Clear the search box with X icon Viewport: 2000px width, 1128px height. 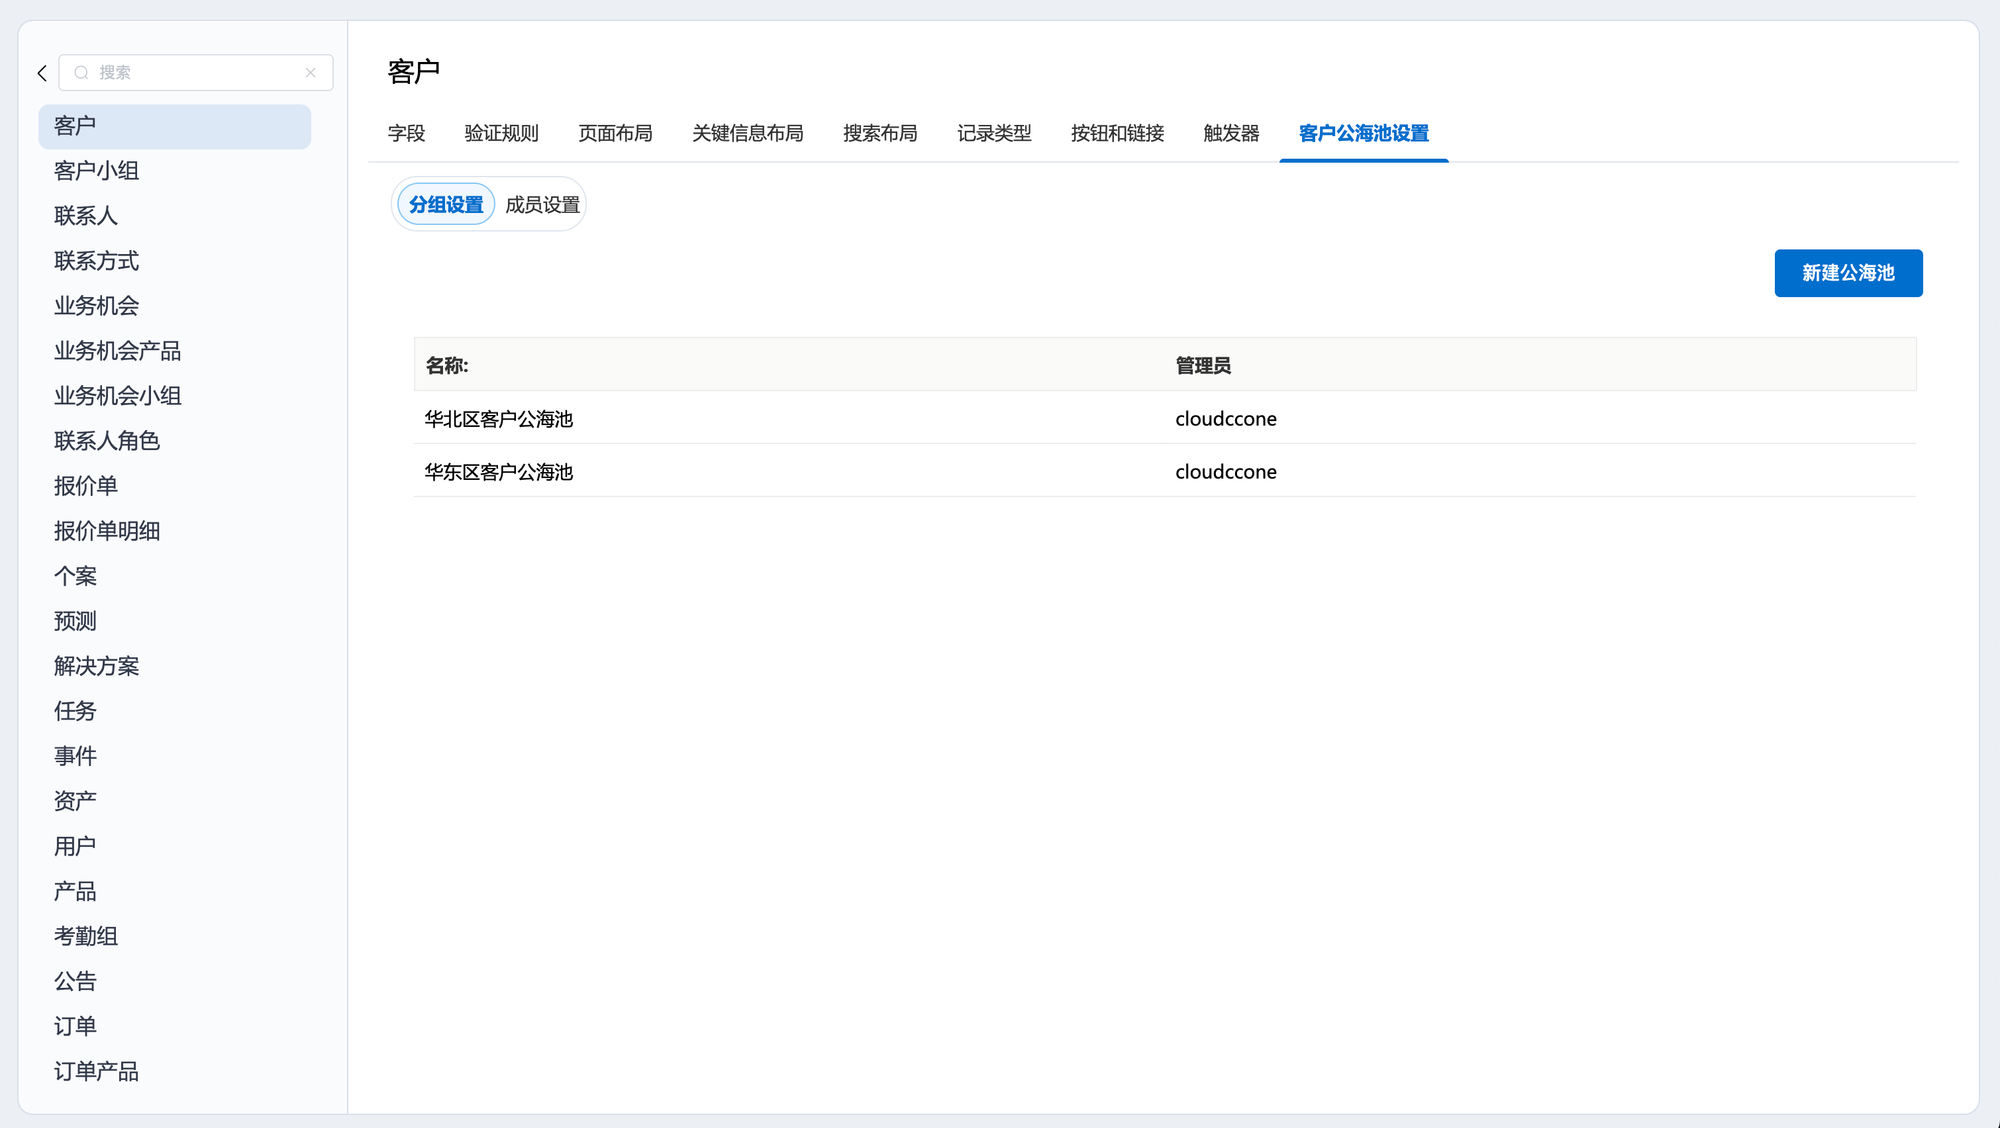coord(311,73)
